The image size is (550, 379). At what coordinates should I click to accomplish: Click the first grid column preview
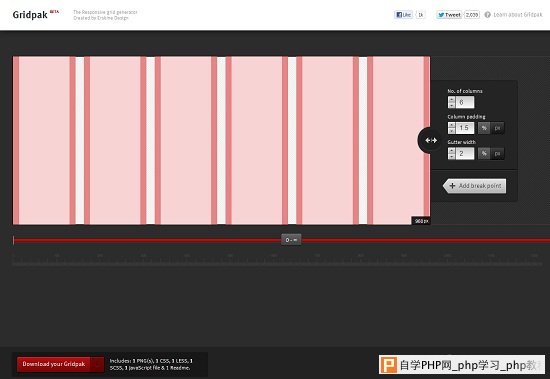44,140
